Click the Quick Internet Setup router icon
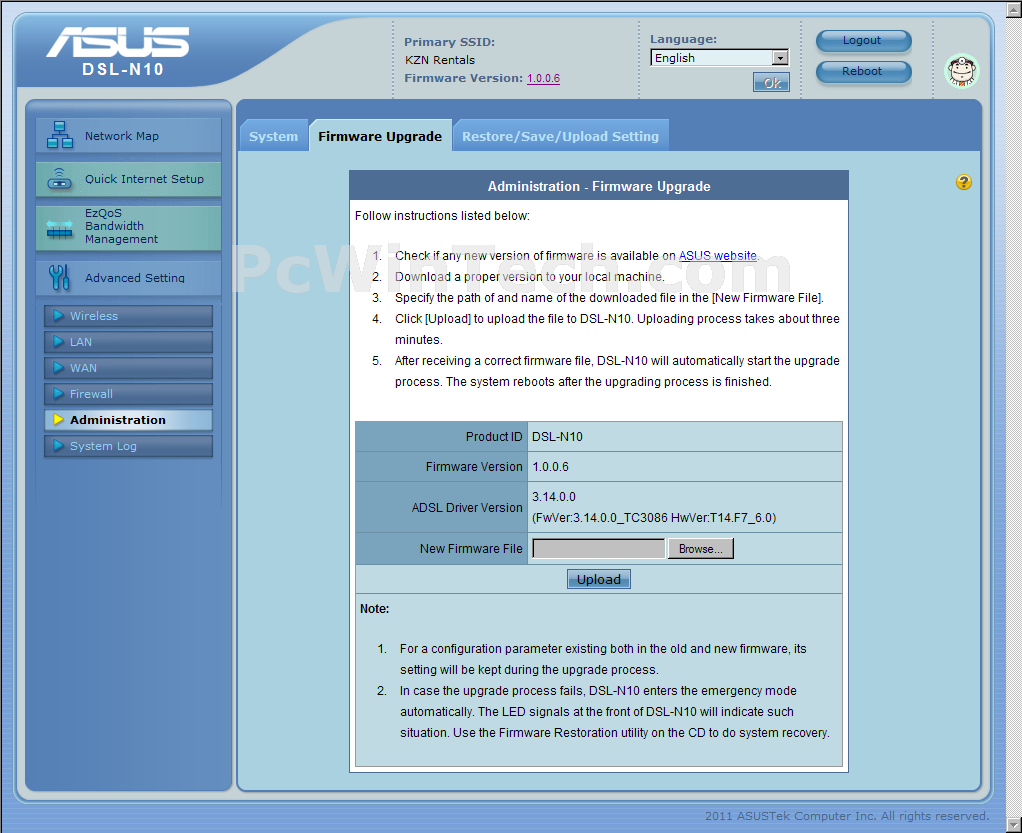Viewport: 1022px width, 833px height. point(60,179)
